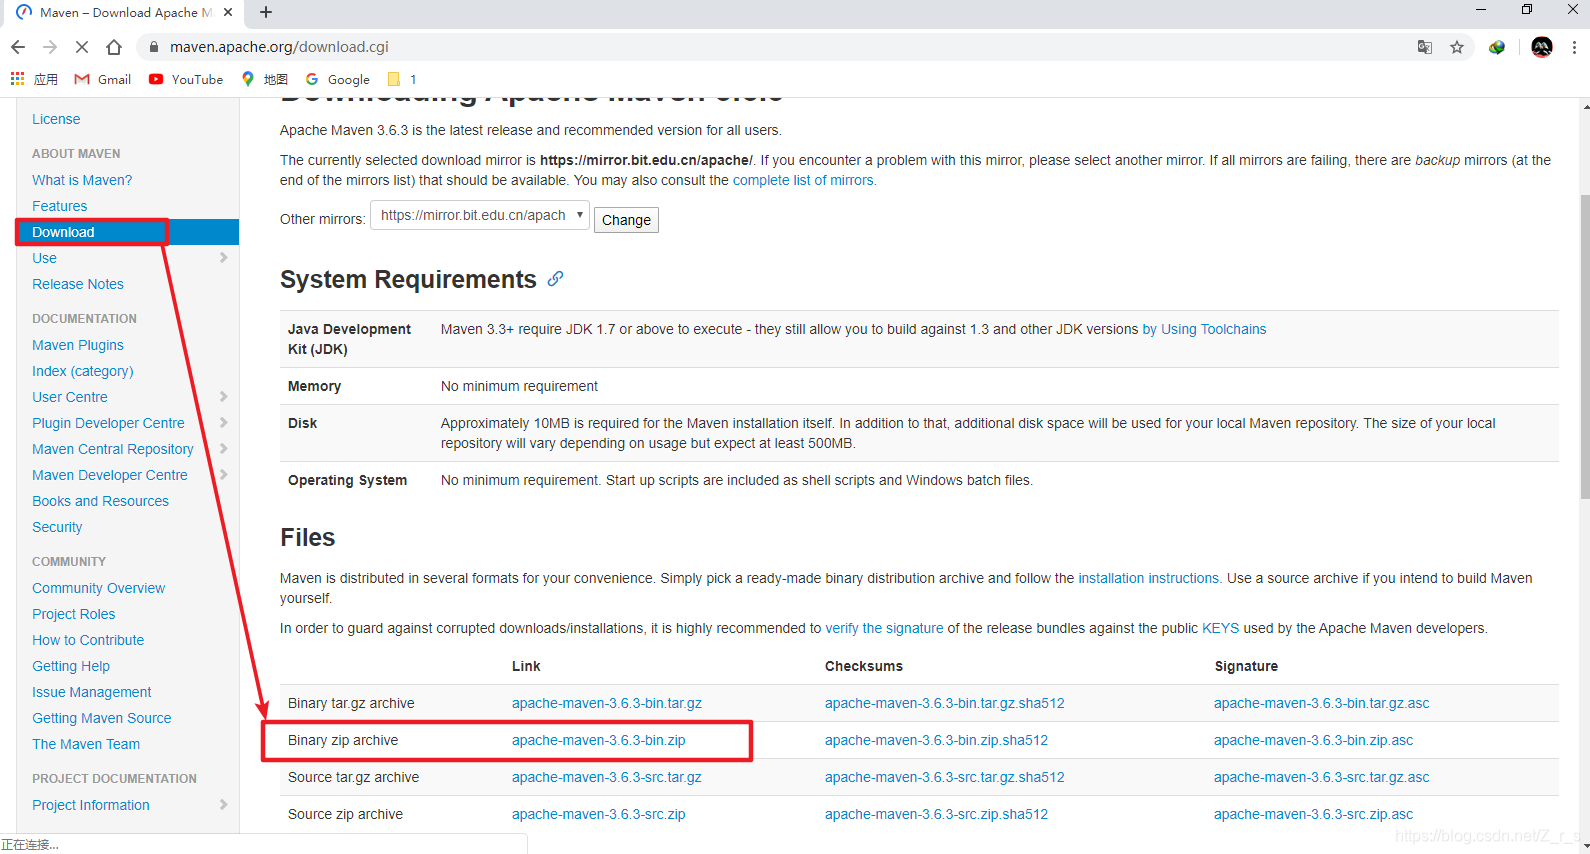Image resolution: width=1590 pixels, height=854 pixels.
Task: Open apache-maven-3.6.3-src.tar.gz.asc signature
Action: click(1322, 777)
